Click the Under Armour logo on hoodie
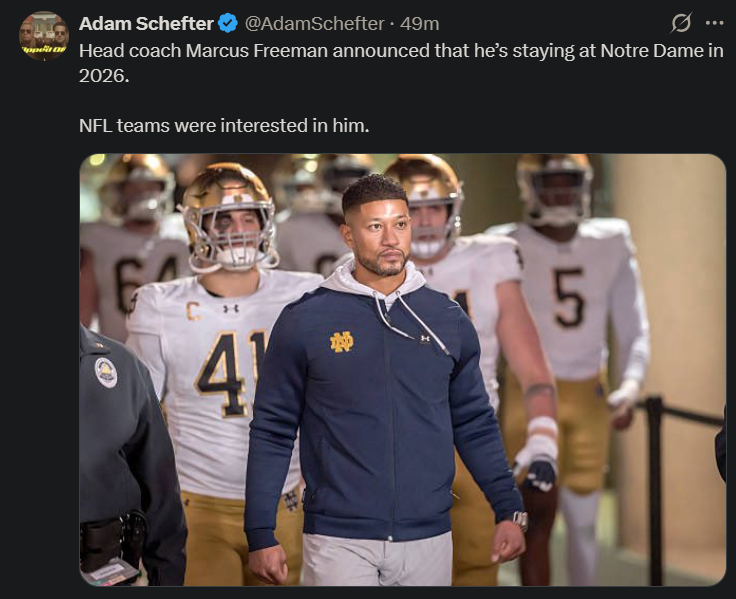Screen dimensions: 736x599 click(425, 339)
